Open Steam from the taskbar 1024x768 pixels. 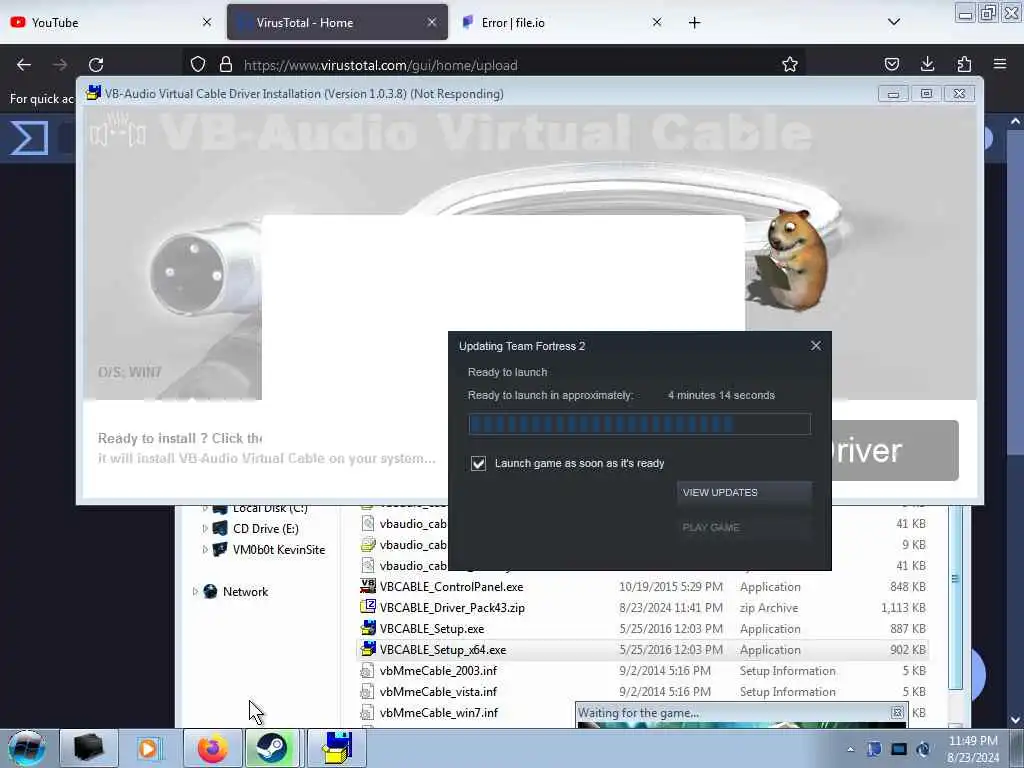tap(272, 748)
